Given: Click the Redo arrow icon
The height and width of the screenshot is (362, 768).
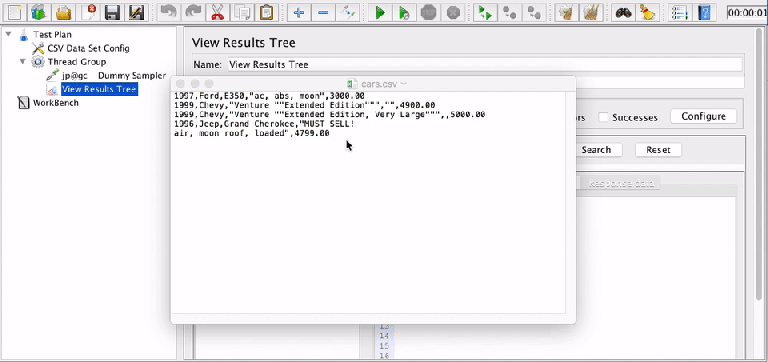Looking at the screenshot, I should (193, 12).
